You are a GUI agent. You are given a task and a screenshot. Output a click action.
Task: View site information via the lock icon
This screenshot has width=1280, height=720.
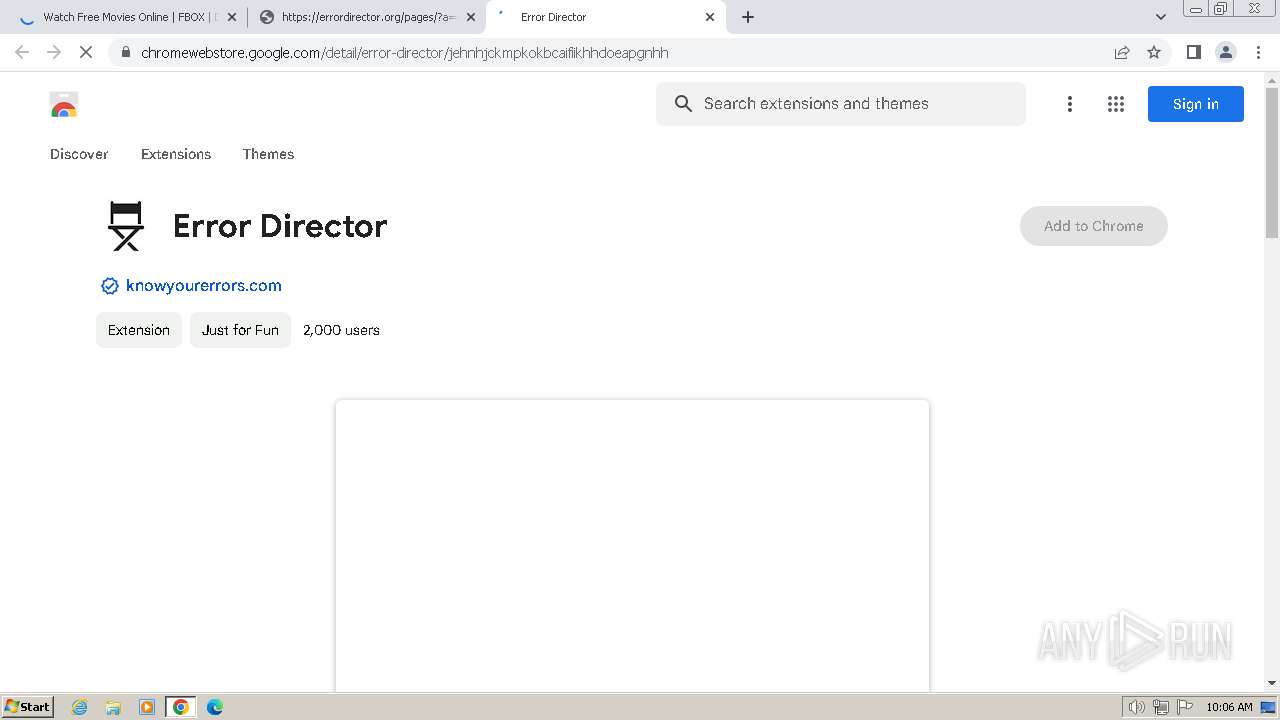(x=125, y=53)
